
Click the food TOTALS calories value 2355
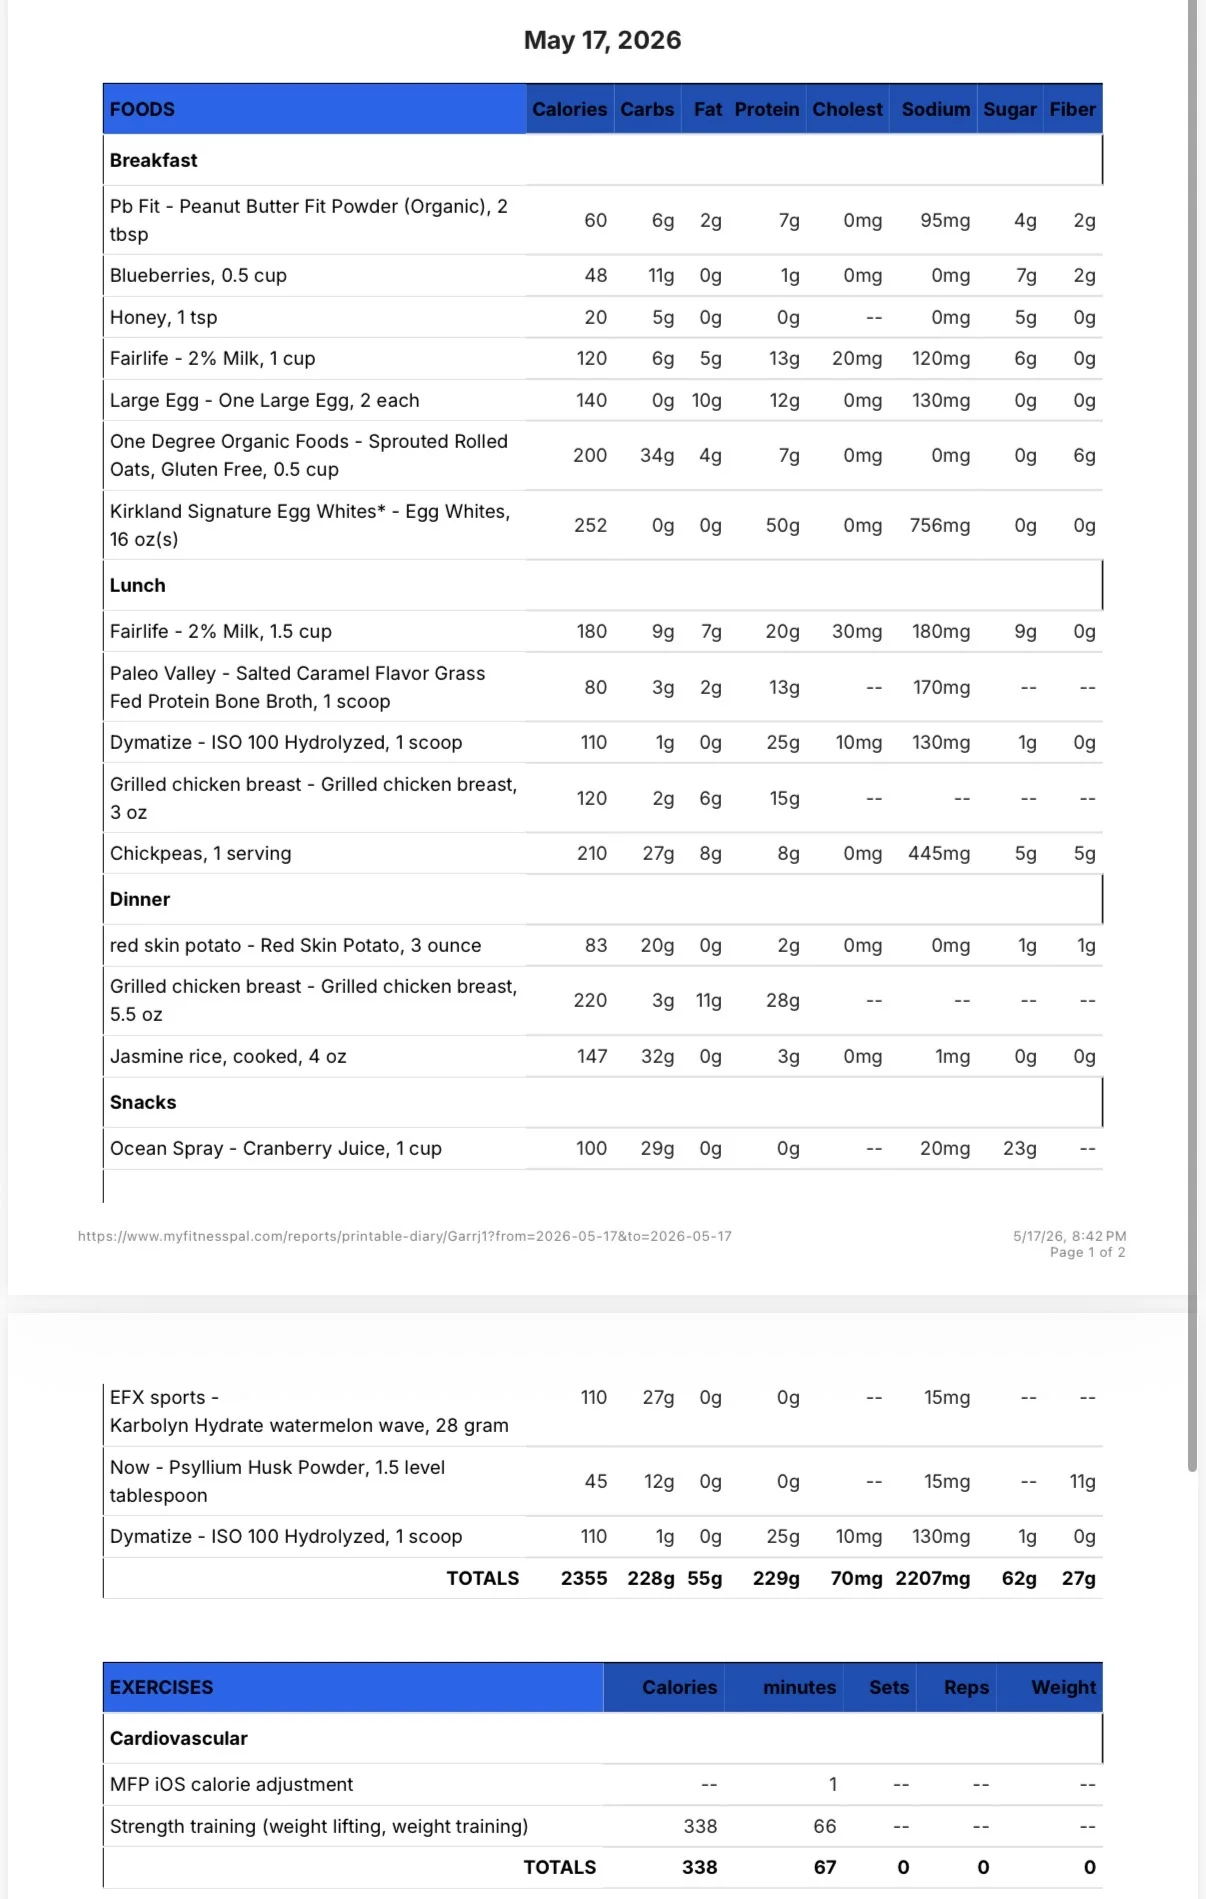[x=584, y=1578]
